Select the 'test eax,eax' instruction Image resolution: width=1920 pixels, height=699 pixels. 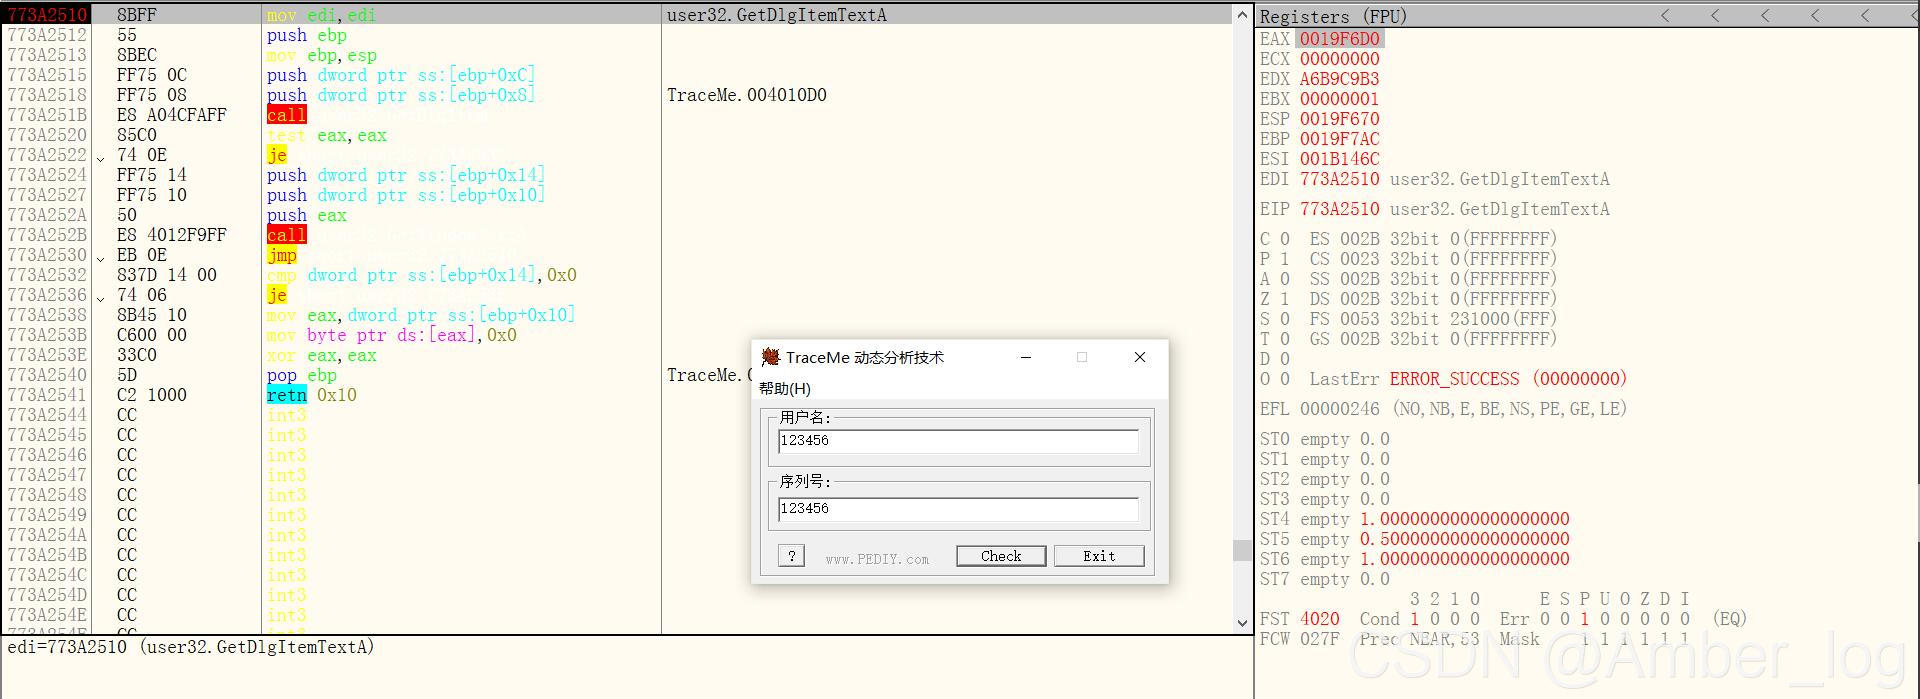click(x=327, y=135)
